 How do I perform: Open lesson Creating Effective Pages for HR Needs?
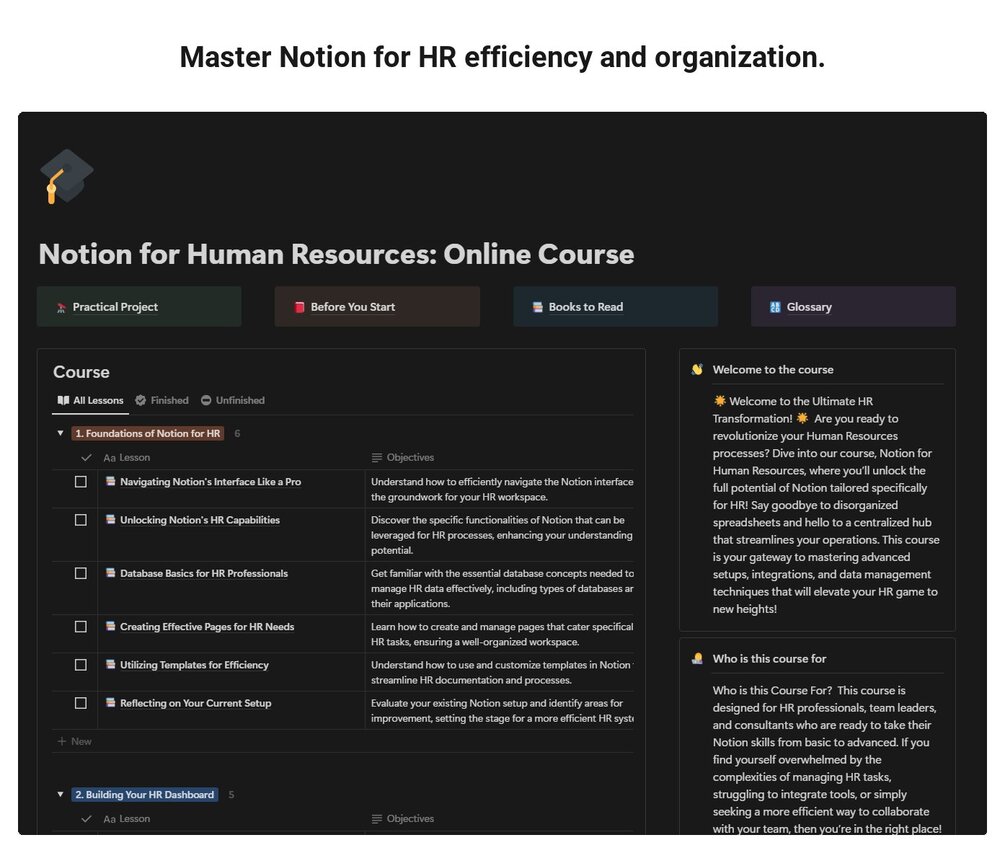pos(207,627)
